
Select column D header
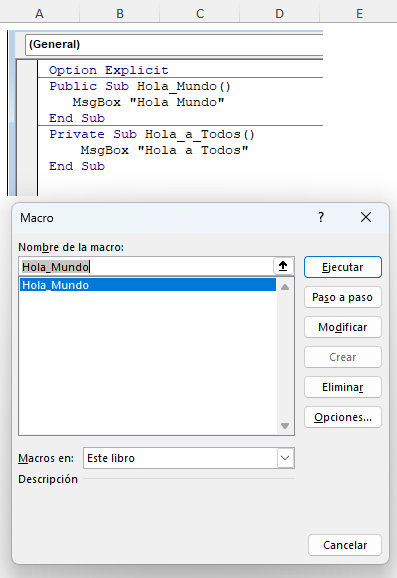click(279, 14)
